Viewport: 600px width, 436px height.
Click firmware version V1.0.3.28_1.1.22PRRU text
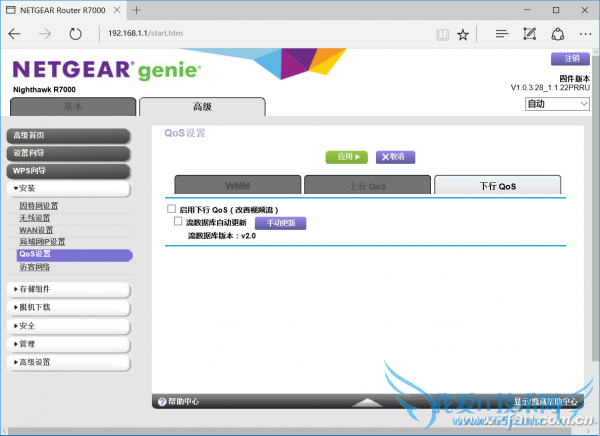coord(550,88)
